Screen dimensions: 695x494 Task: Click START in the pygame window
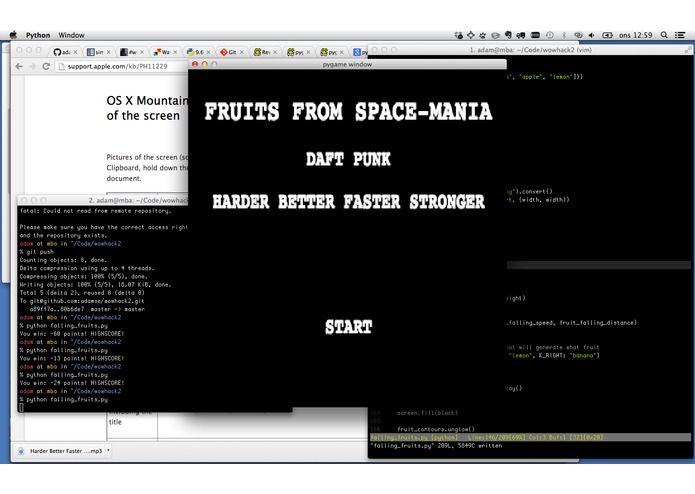point(348,327)
